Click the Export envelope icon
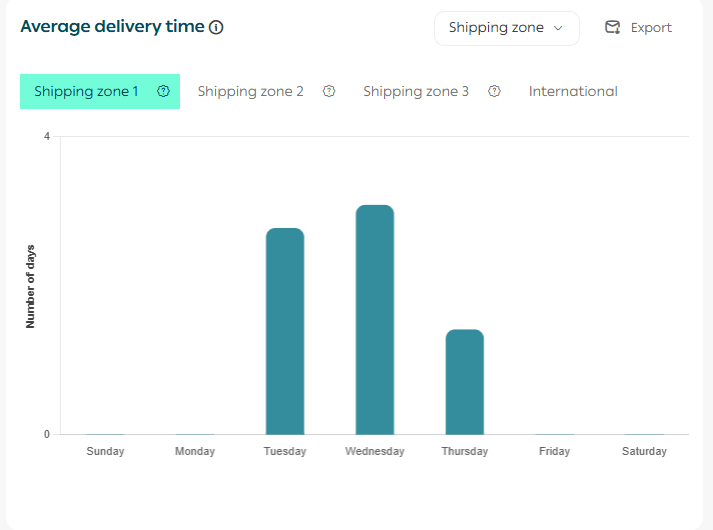Viewport: 713px width, 530px height. 613,28
